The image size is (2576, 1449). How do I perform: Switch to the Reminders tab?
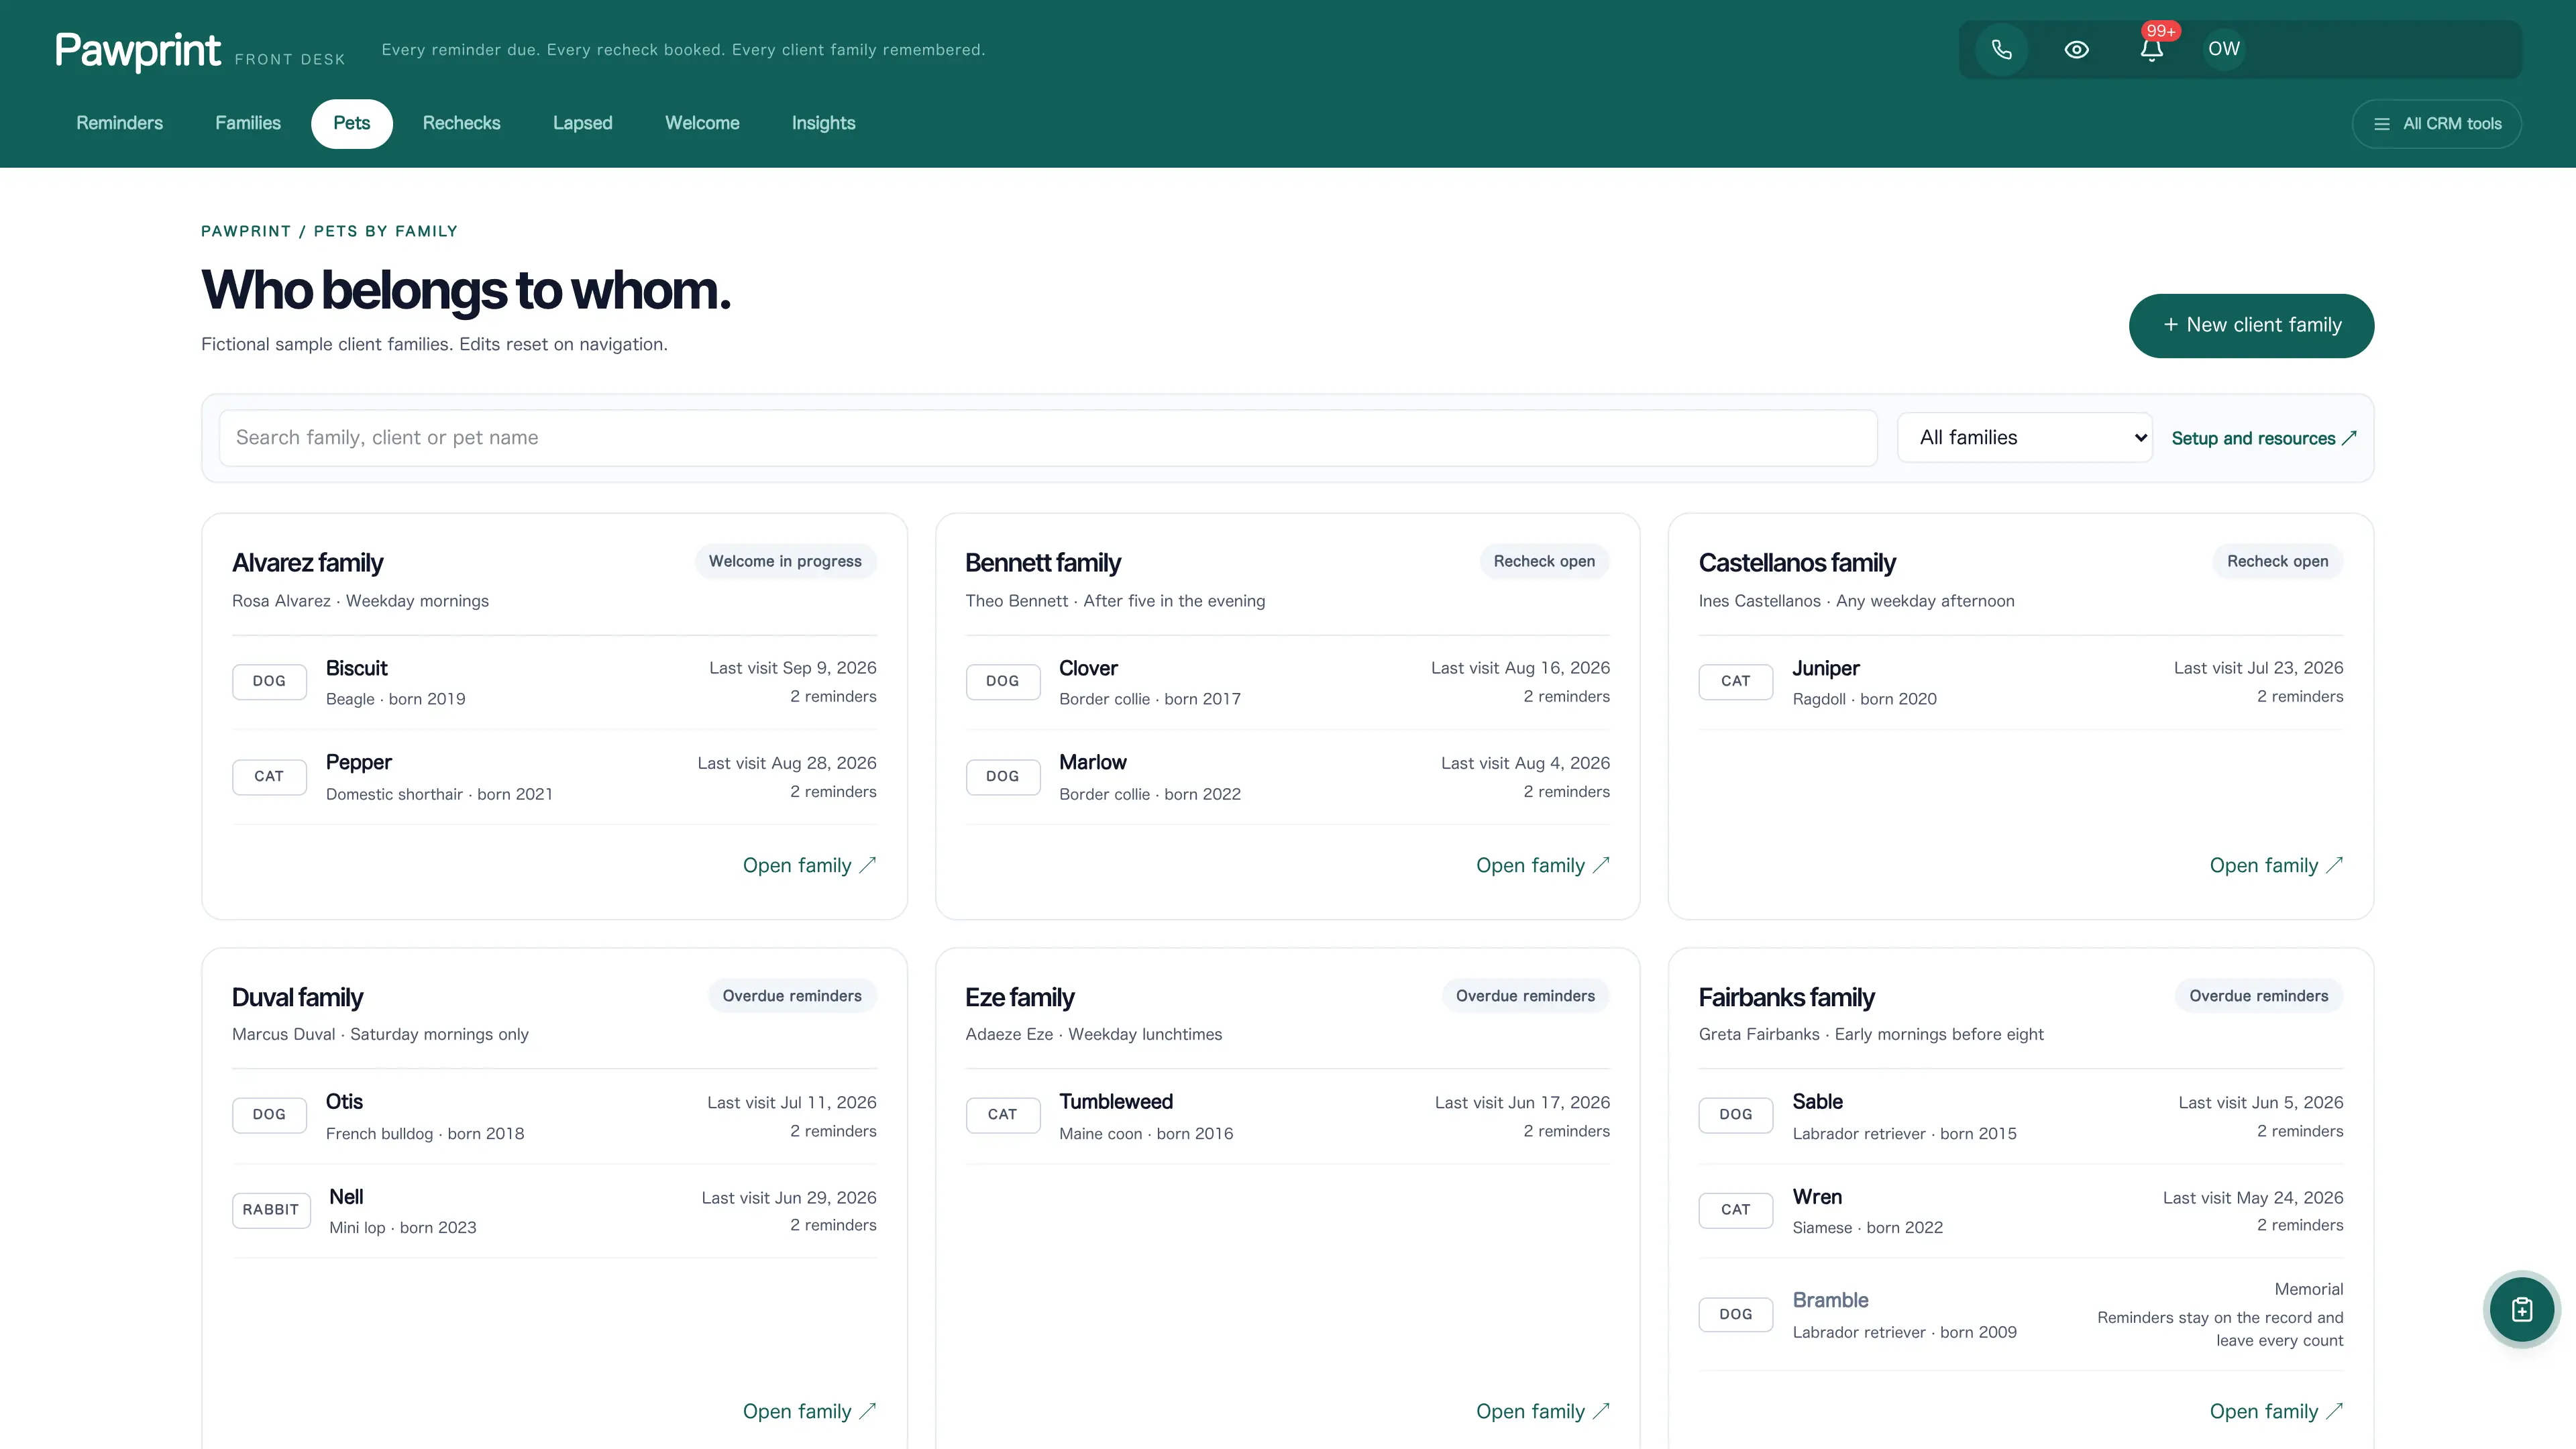click(x=119, y=123)
